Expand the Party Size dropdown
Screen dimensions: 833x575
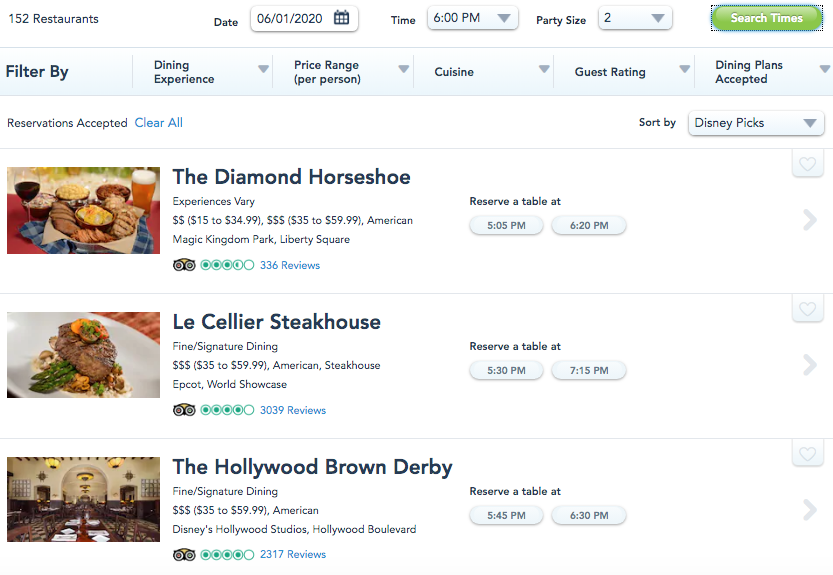tap(635, 18)
